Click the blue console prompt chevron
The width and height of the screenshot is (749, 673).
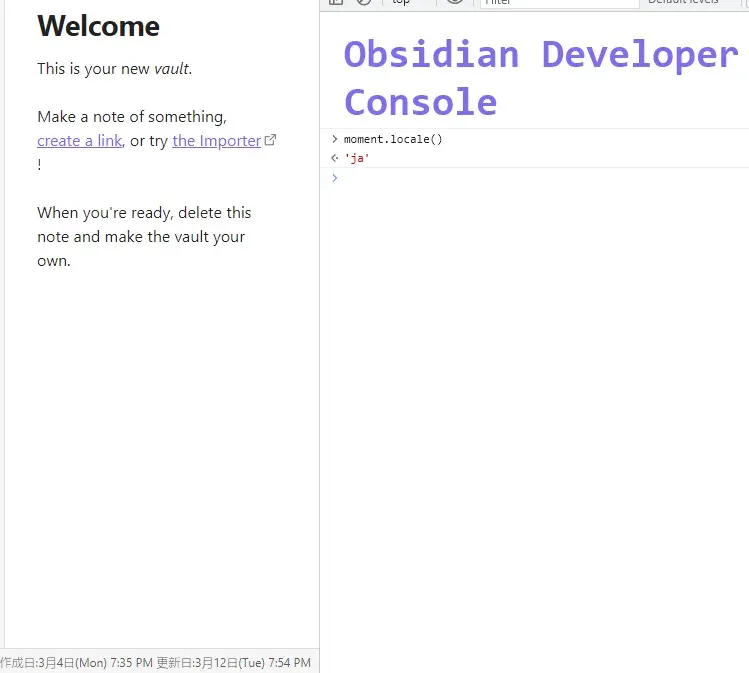[335, 178]
